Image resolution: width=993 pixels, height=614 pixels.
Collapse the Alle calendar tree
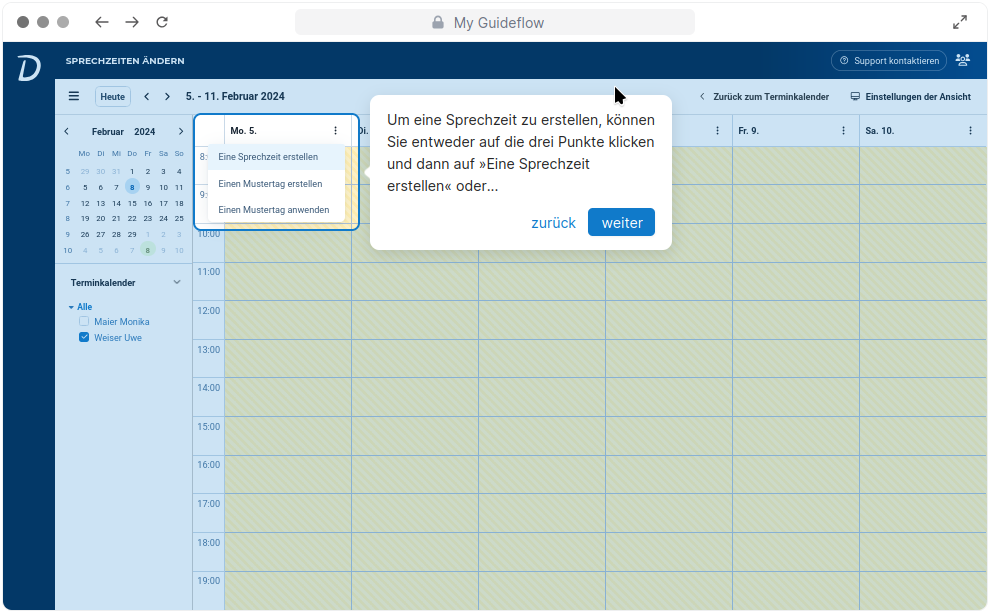[71, 307]
